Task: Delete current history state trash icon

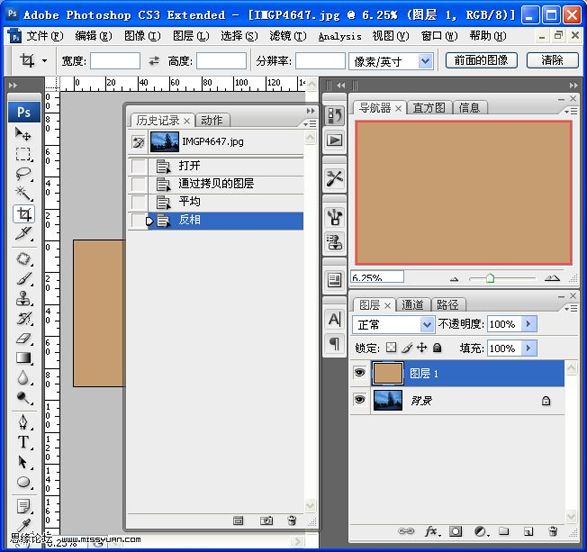Action: coord(292,521)
